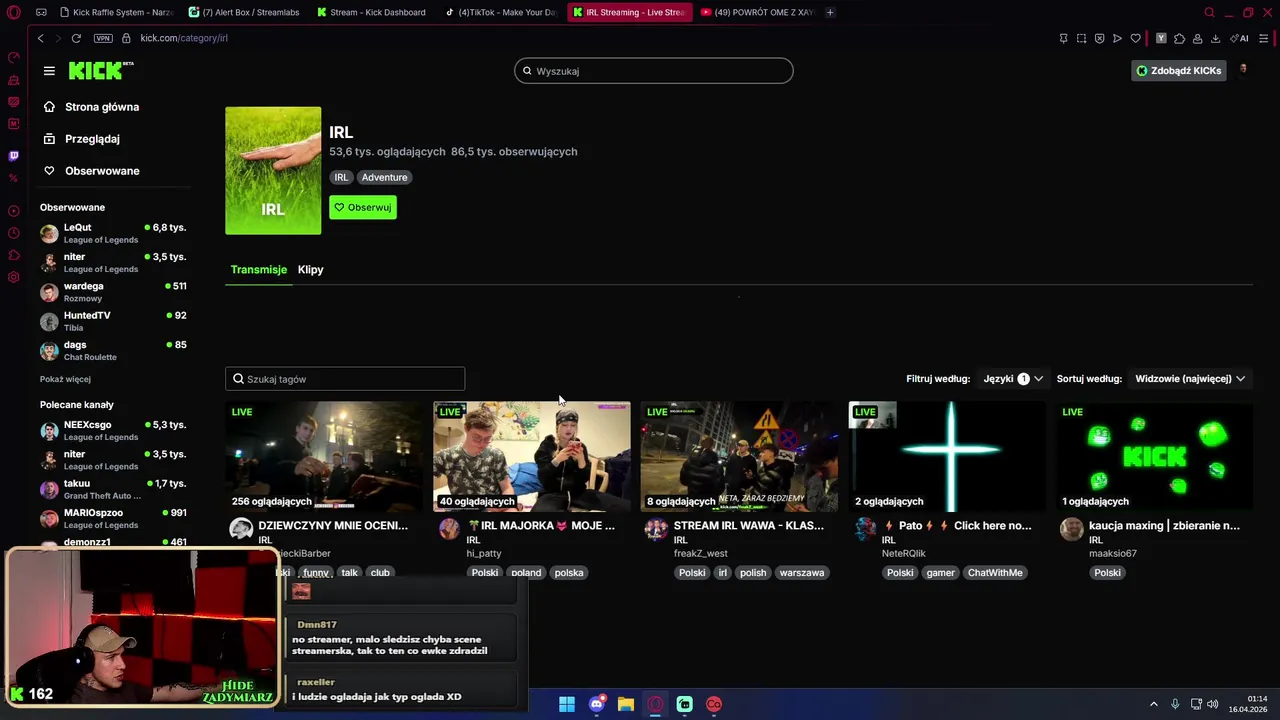This screenshot has height=720, width=1280.
Task: Open wardega followed channel
Action: [113, 292]
